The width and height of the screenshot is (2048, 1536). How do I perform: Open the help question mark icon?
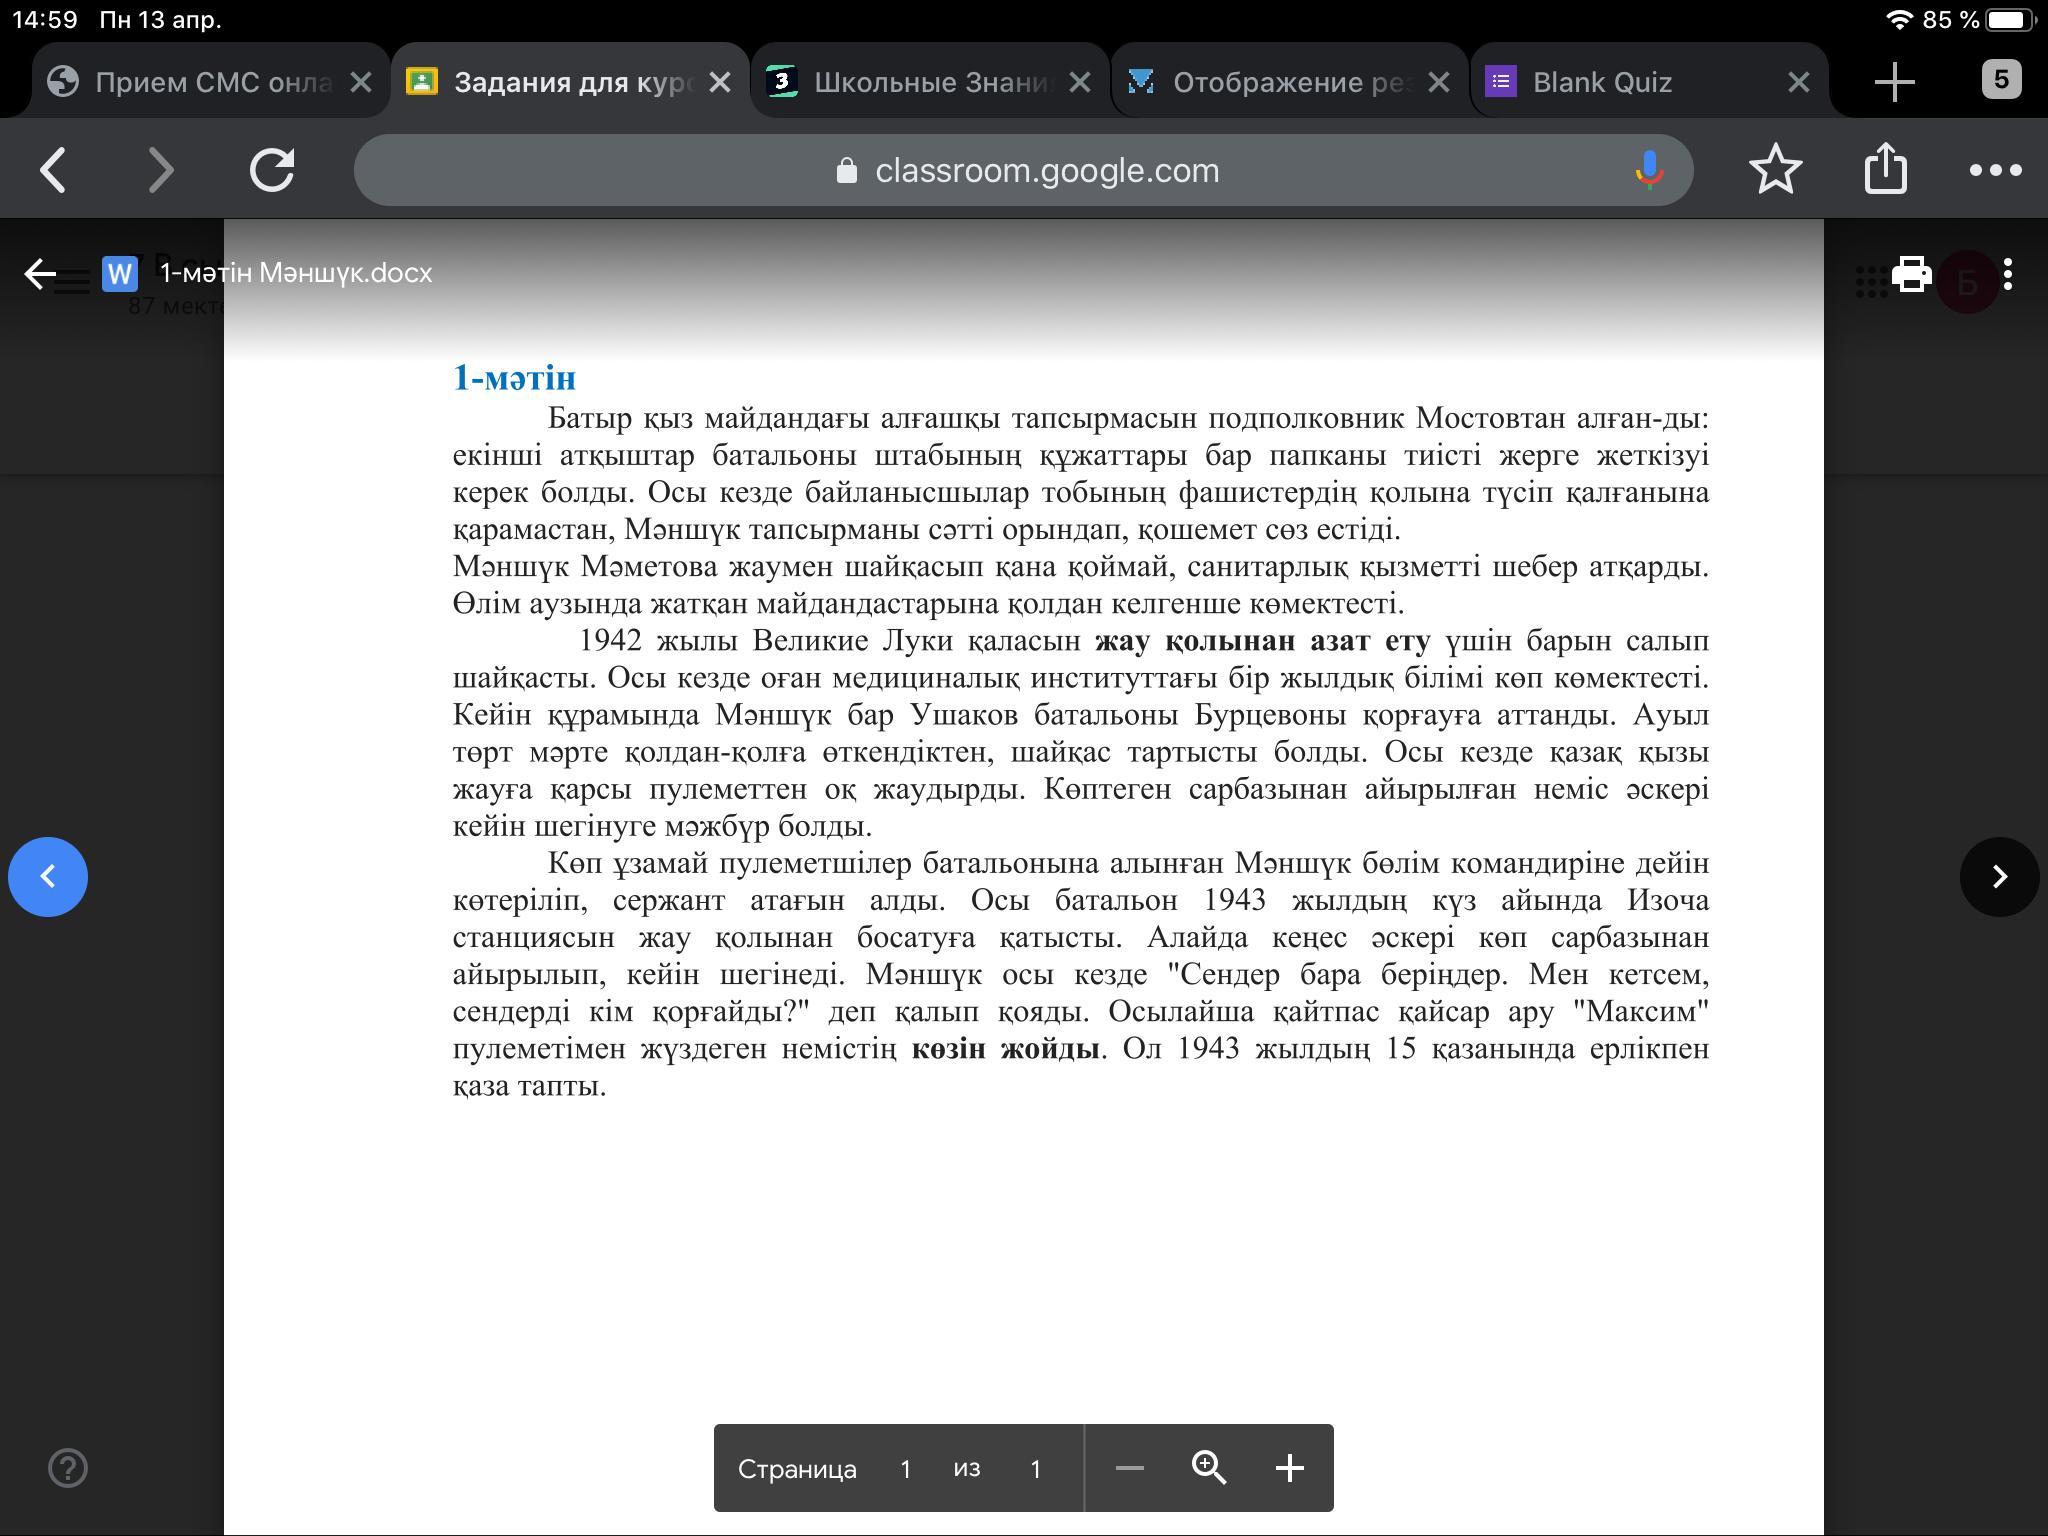pos(68,1468)
